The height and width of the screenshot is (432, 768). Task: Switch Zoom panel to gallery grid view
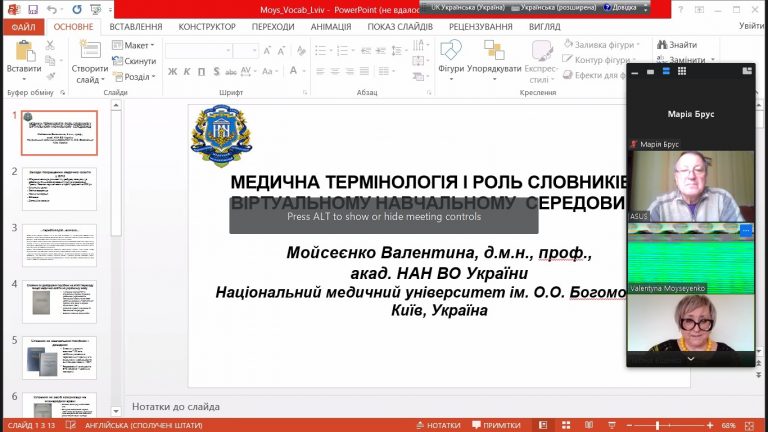pyautogui.click(x=682, y=72)
